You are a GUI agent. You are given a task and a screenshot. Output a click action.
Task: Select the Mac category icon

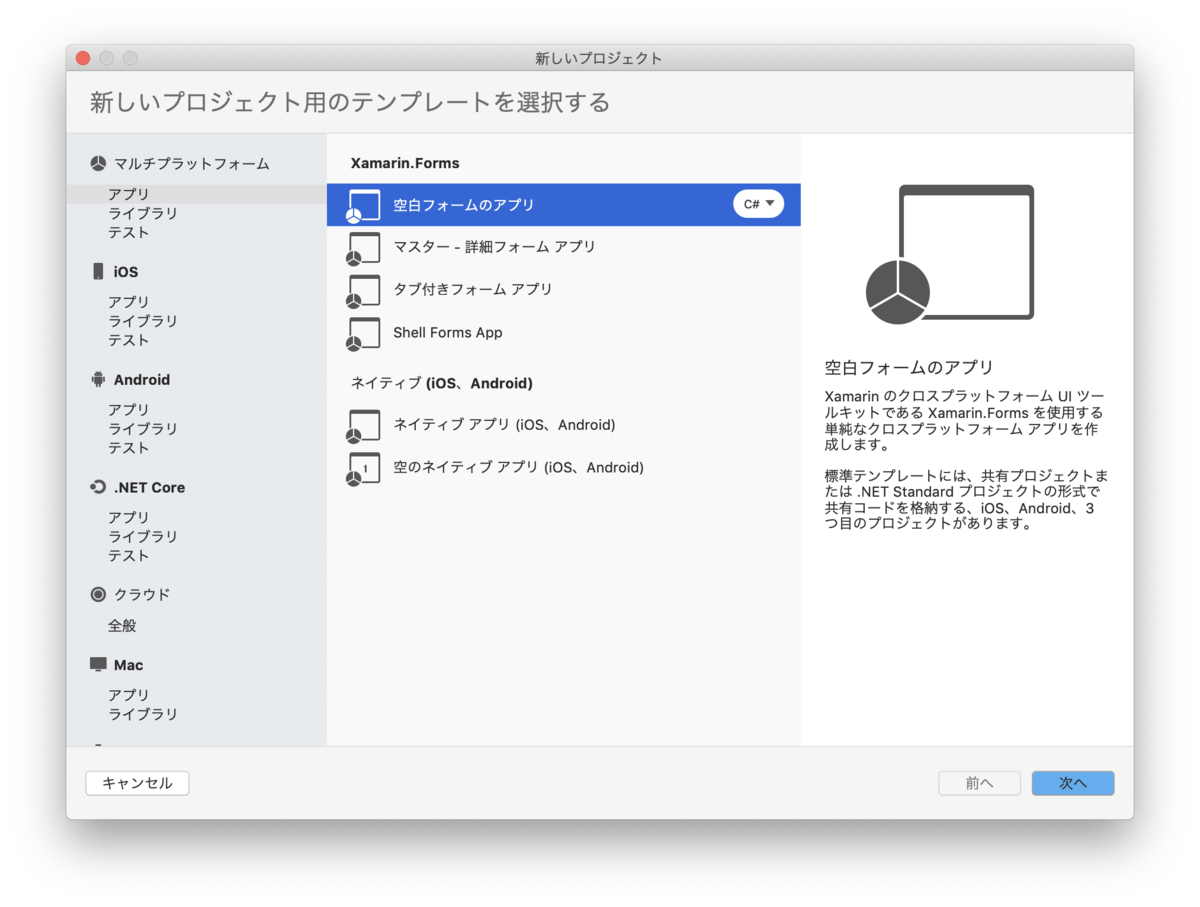click(x=96, y=664)
